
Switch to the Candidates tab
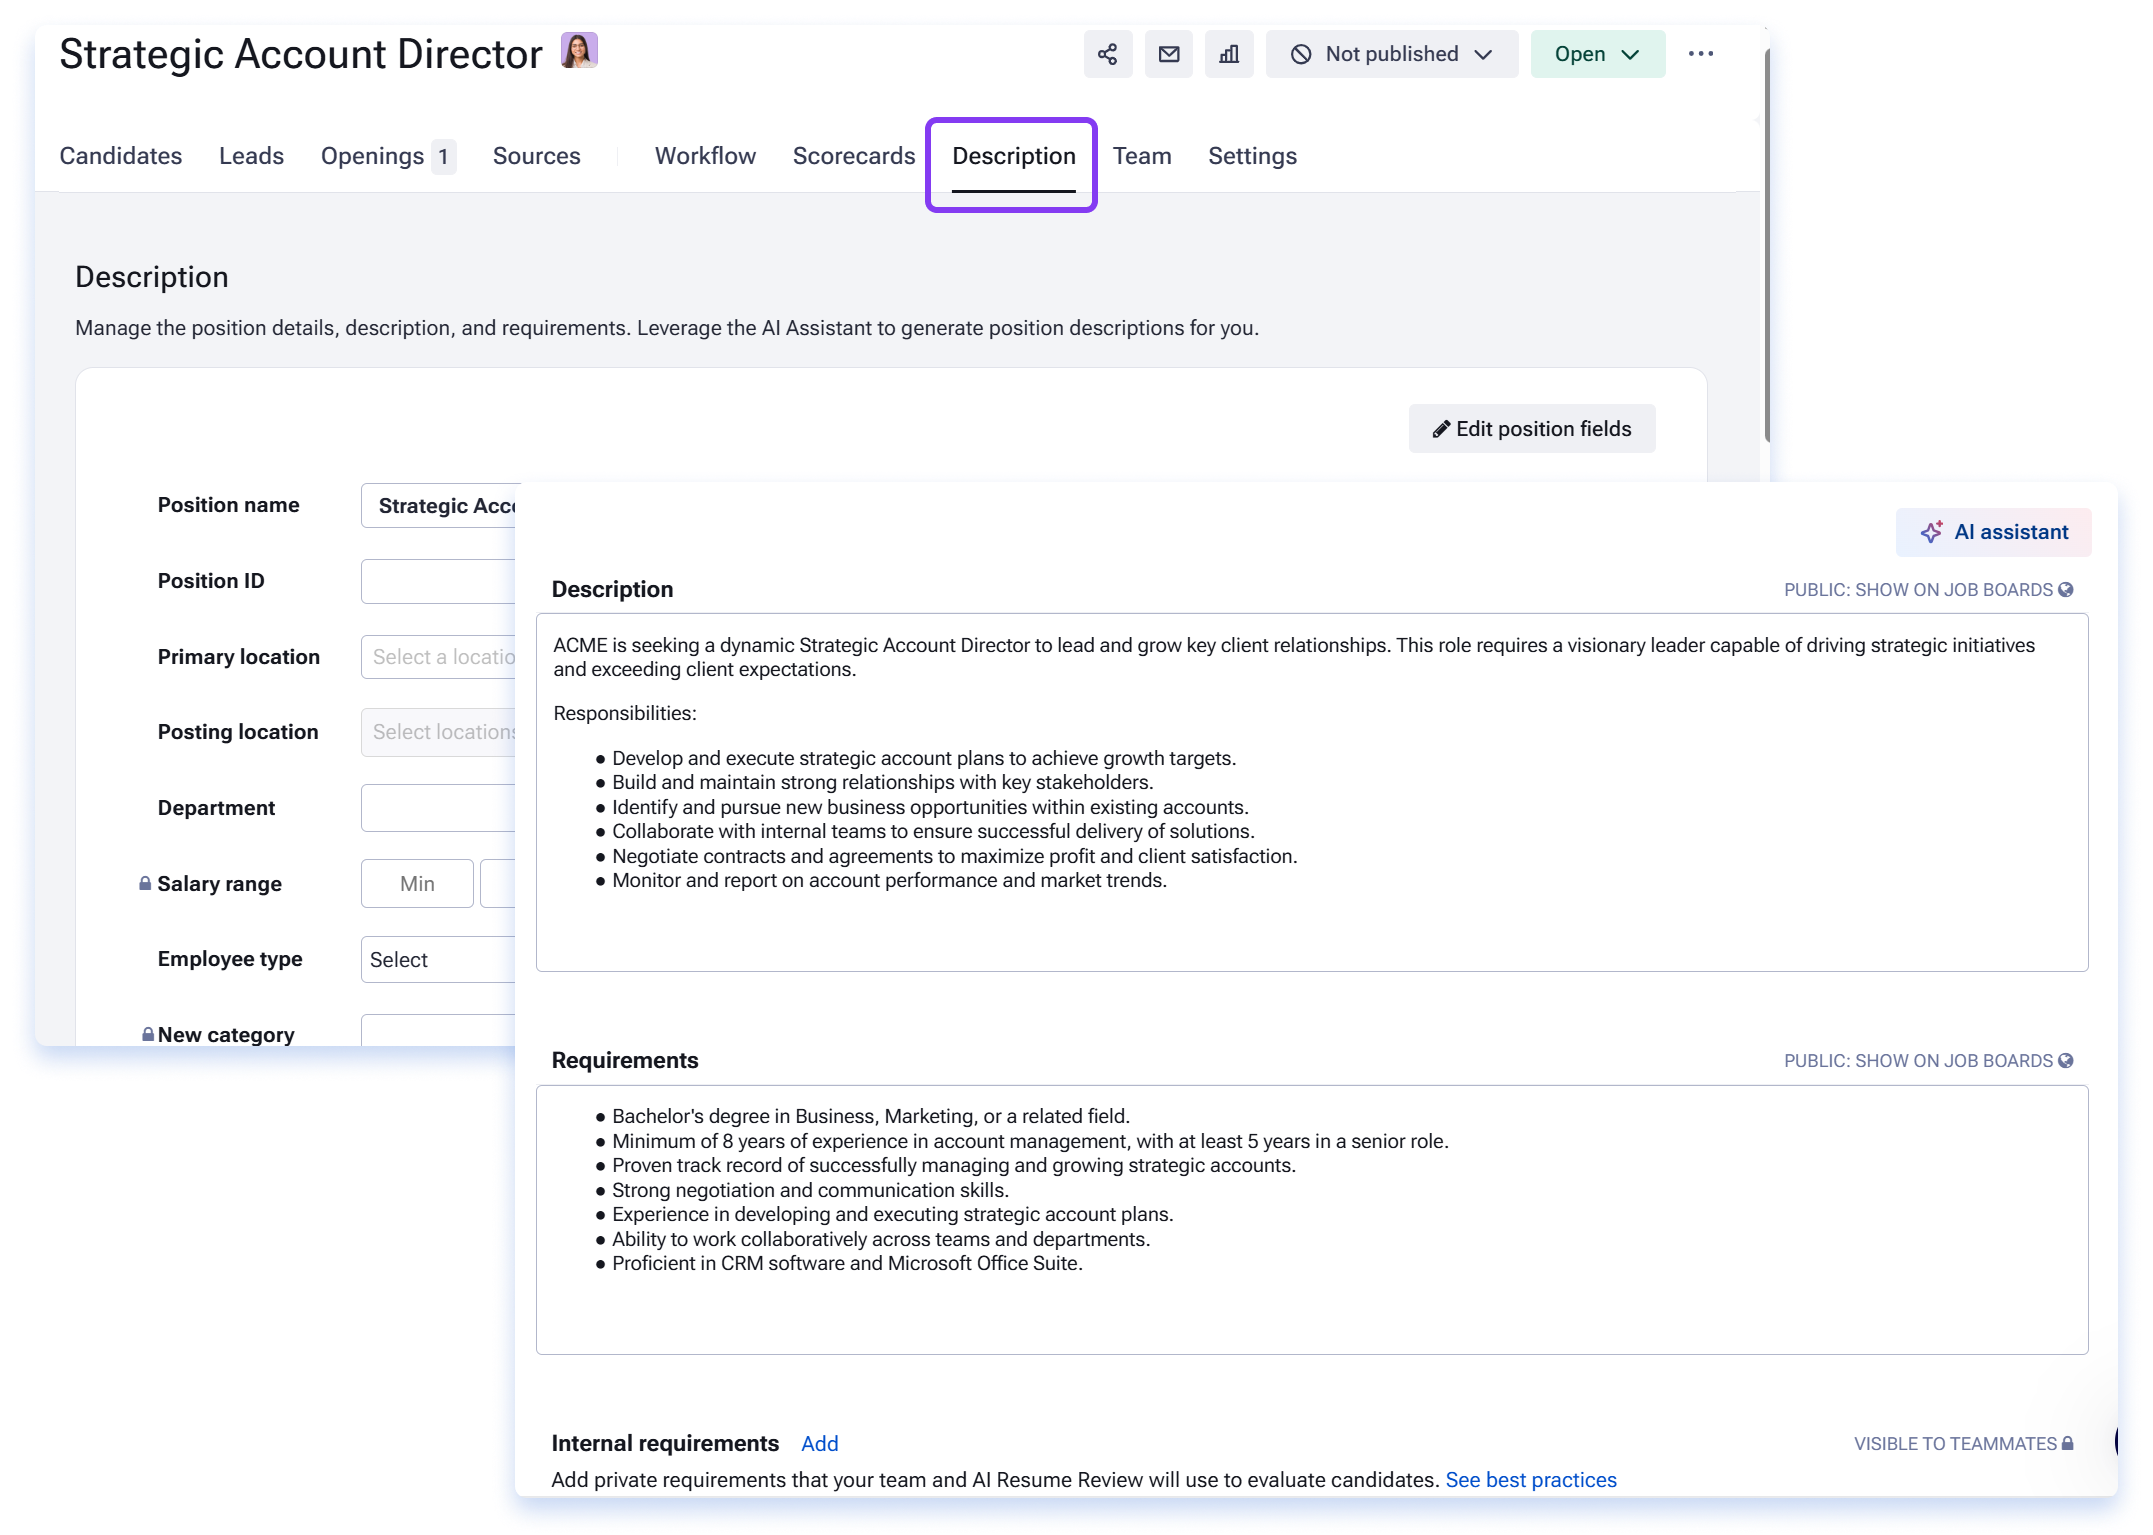click(x=121, y=156)
